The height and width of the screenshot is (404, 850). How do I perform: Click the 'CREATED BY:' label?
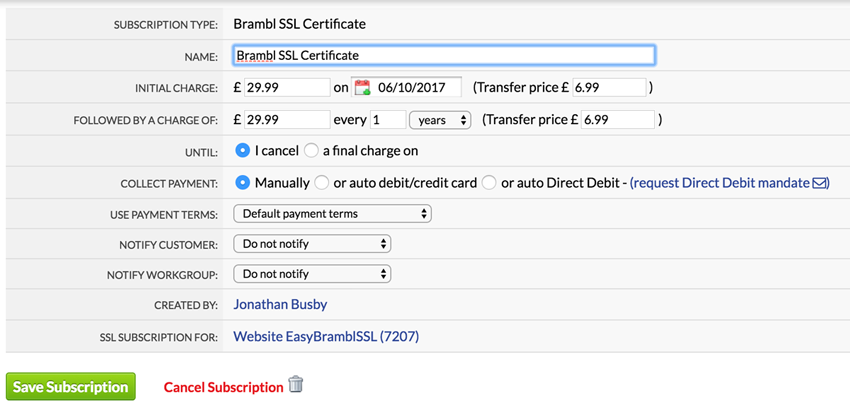186,306
